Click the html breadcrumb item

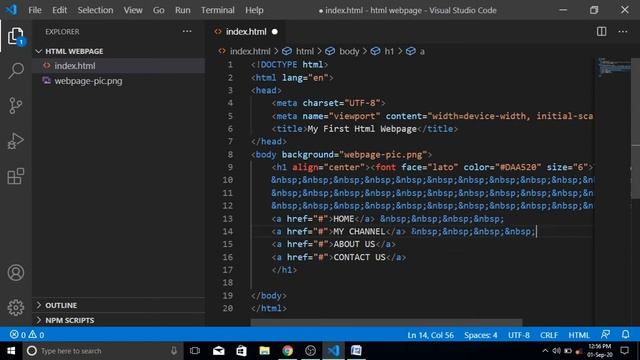pyautogui.click(x=304, y=51)
